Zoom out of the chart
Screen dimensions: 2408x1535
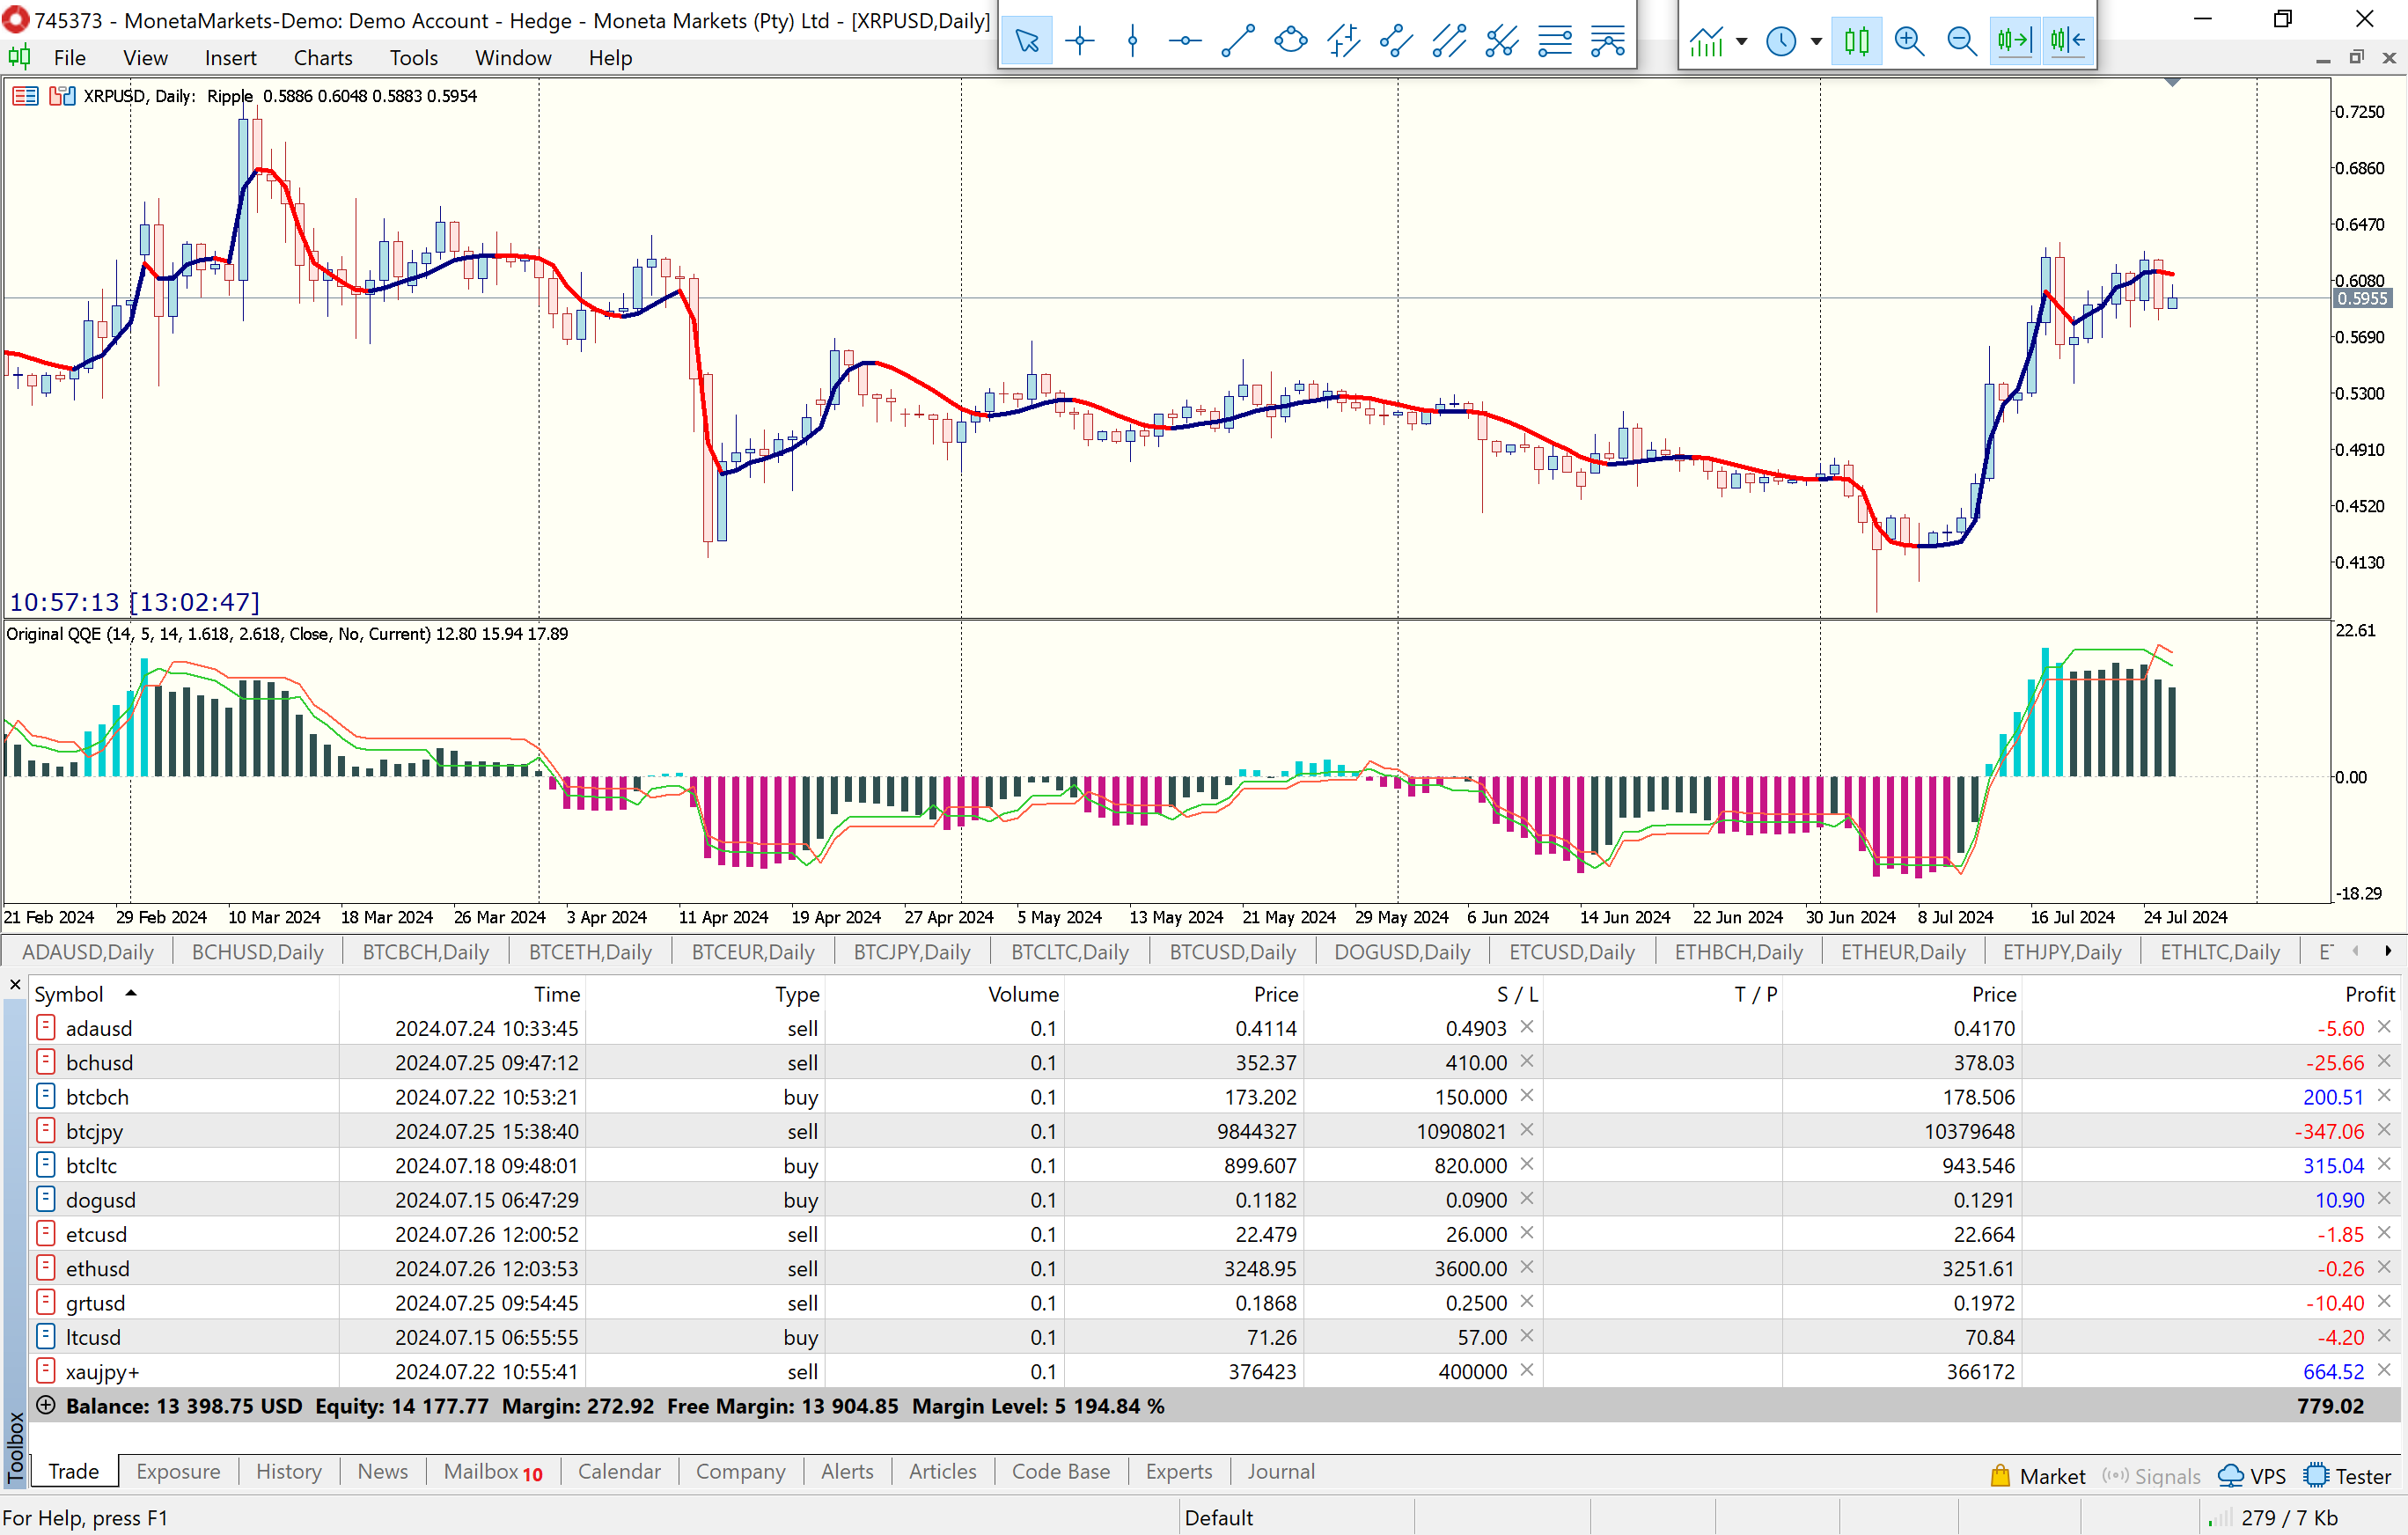tap(1961, 41)
